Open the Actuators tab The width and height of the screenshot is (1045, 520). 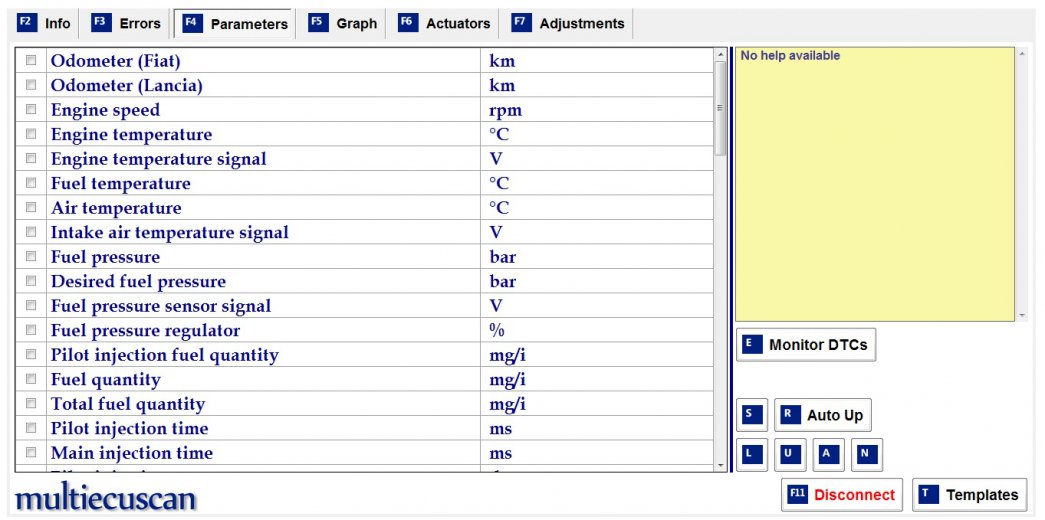(x=445, y=24)
